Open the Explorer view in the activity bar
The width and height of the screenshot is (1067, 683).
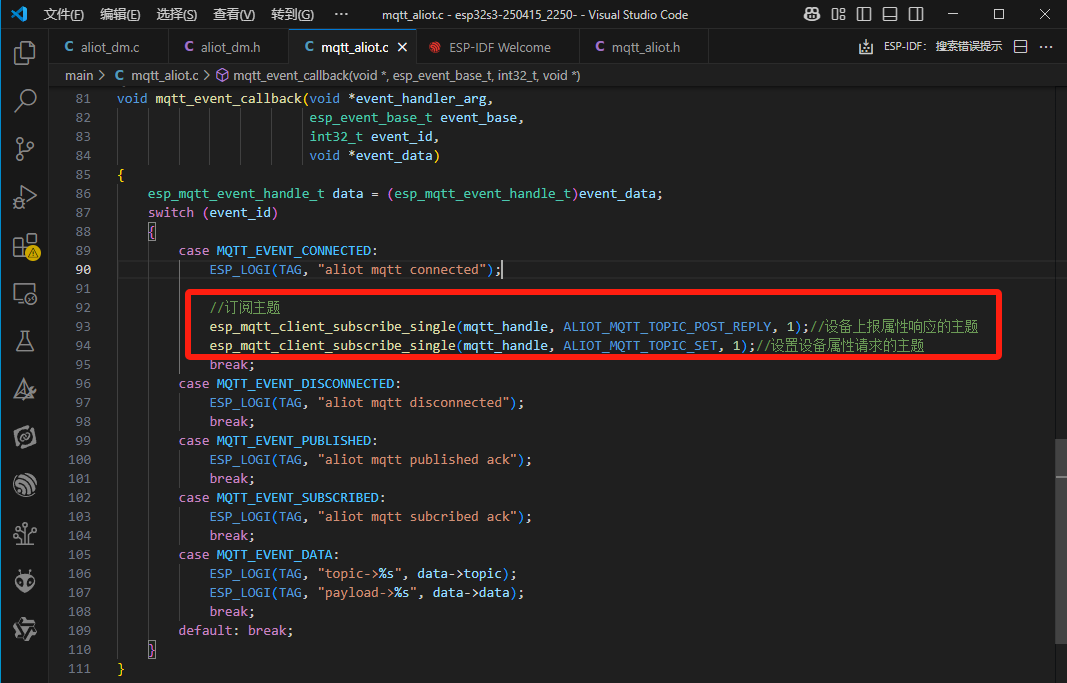pos(24,52)
